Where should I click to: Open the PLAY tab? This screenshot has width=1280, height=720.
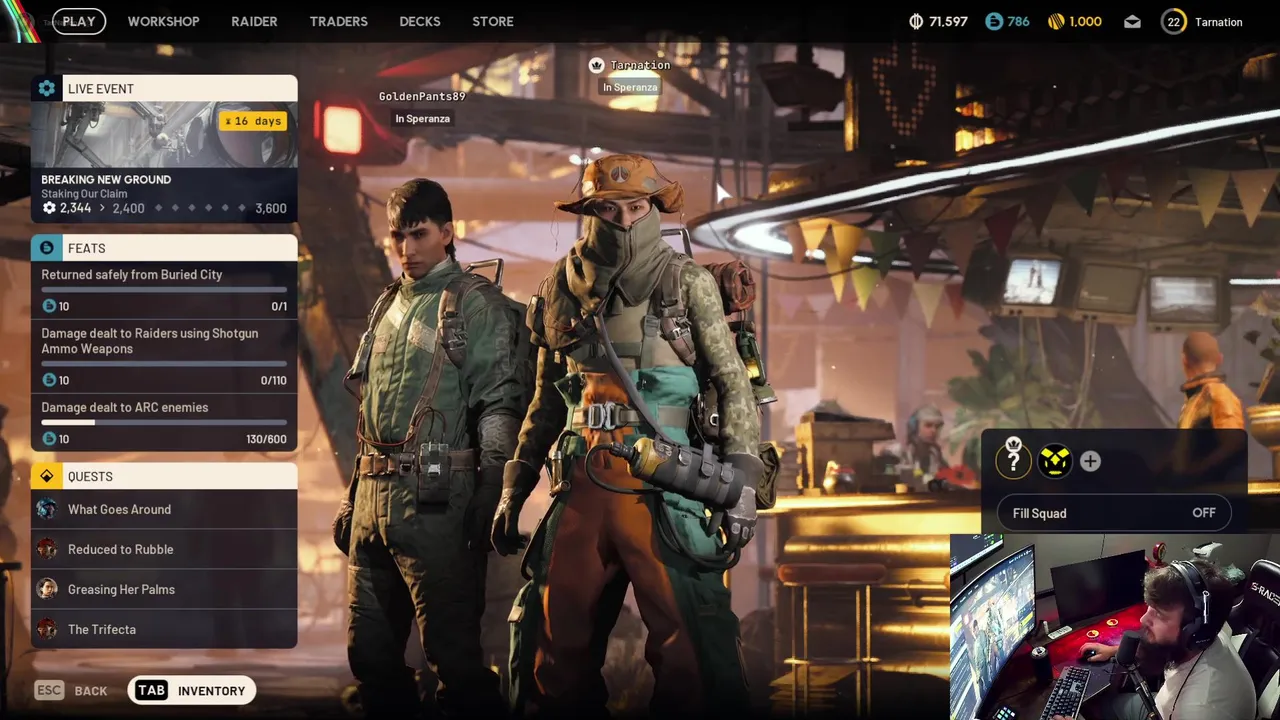79,21
